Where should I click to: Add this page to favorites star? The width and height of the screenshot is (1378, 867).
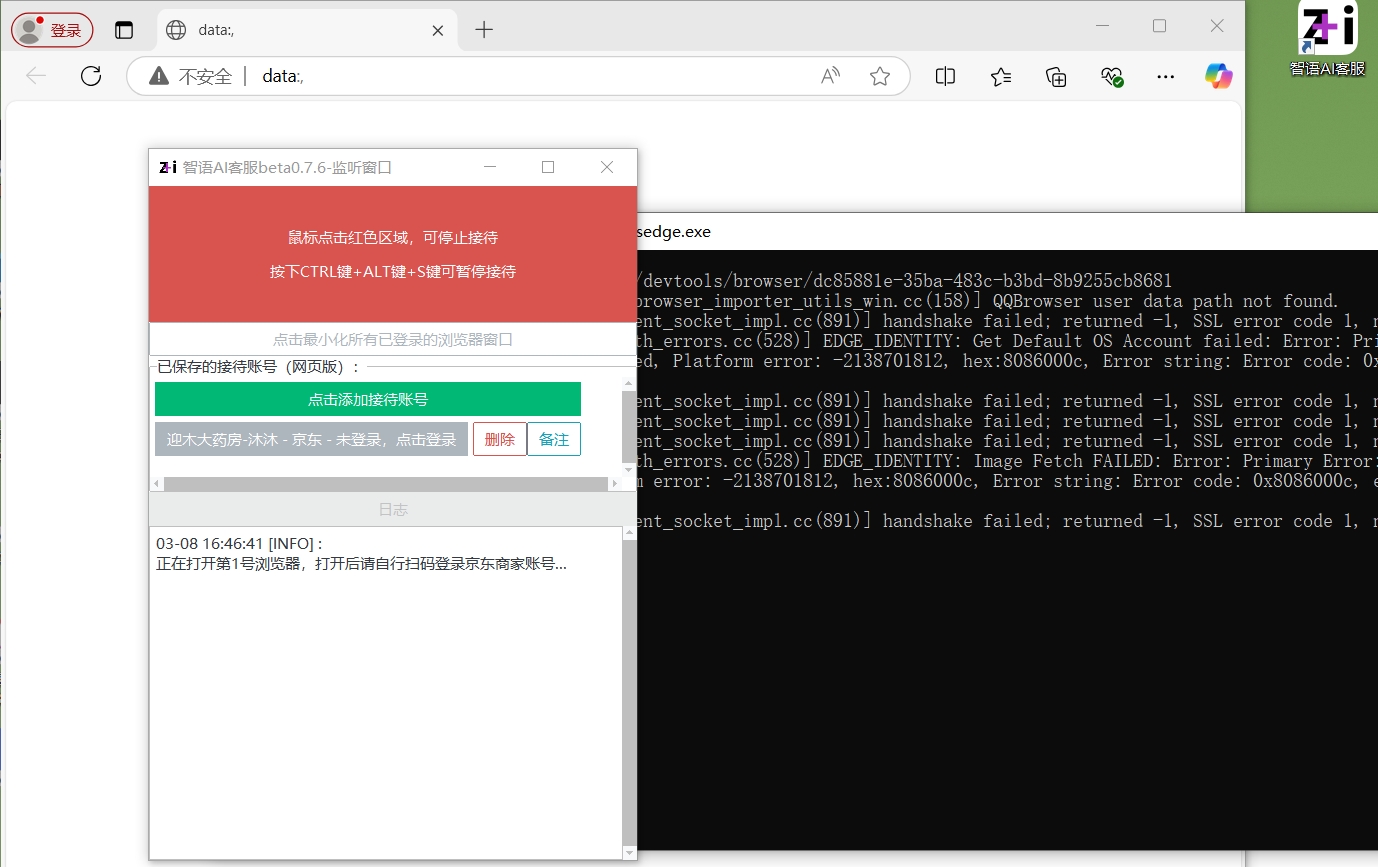click(x=880, y=76)
